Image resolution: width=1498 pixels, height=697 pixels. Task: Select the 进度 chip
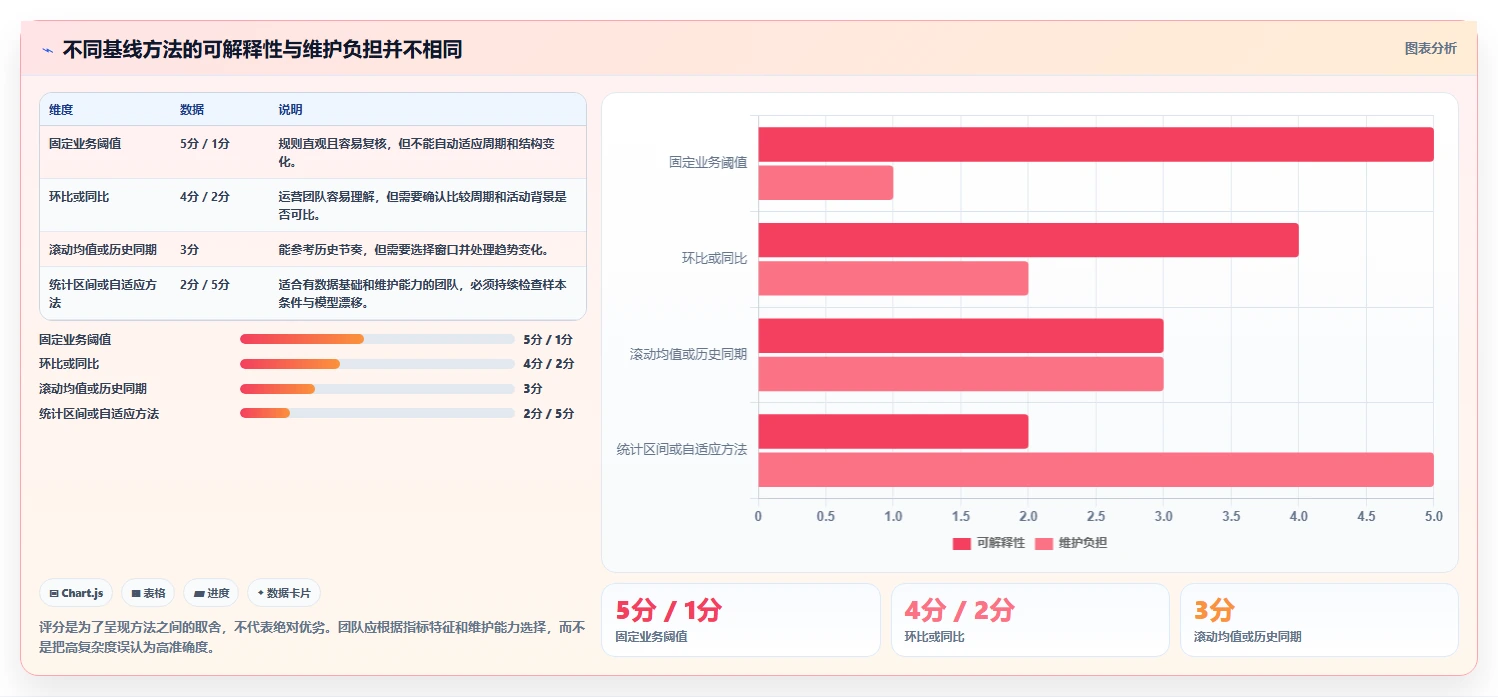[211, 593]
